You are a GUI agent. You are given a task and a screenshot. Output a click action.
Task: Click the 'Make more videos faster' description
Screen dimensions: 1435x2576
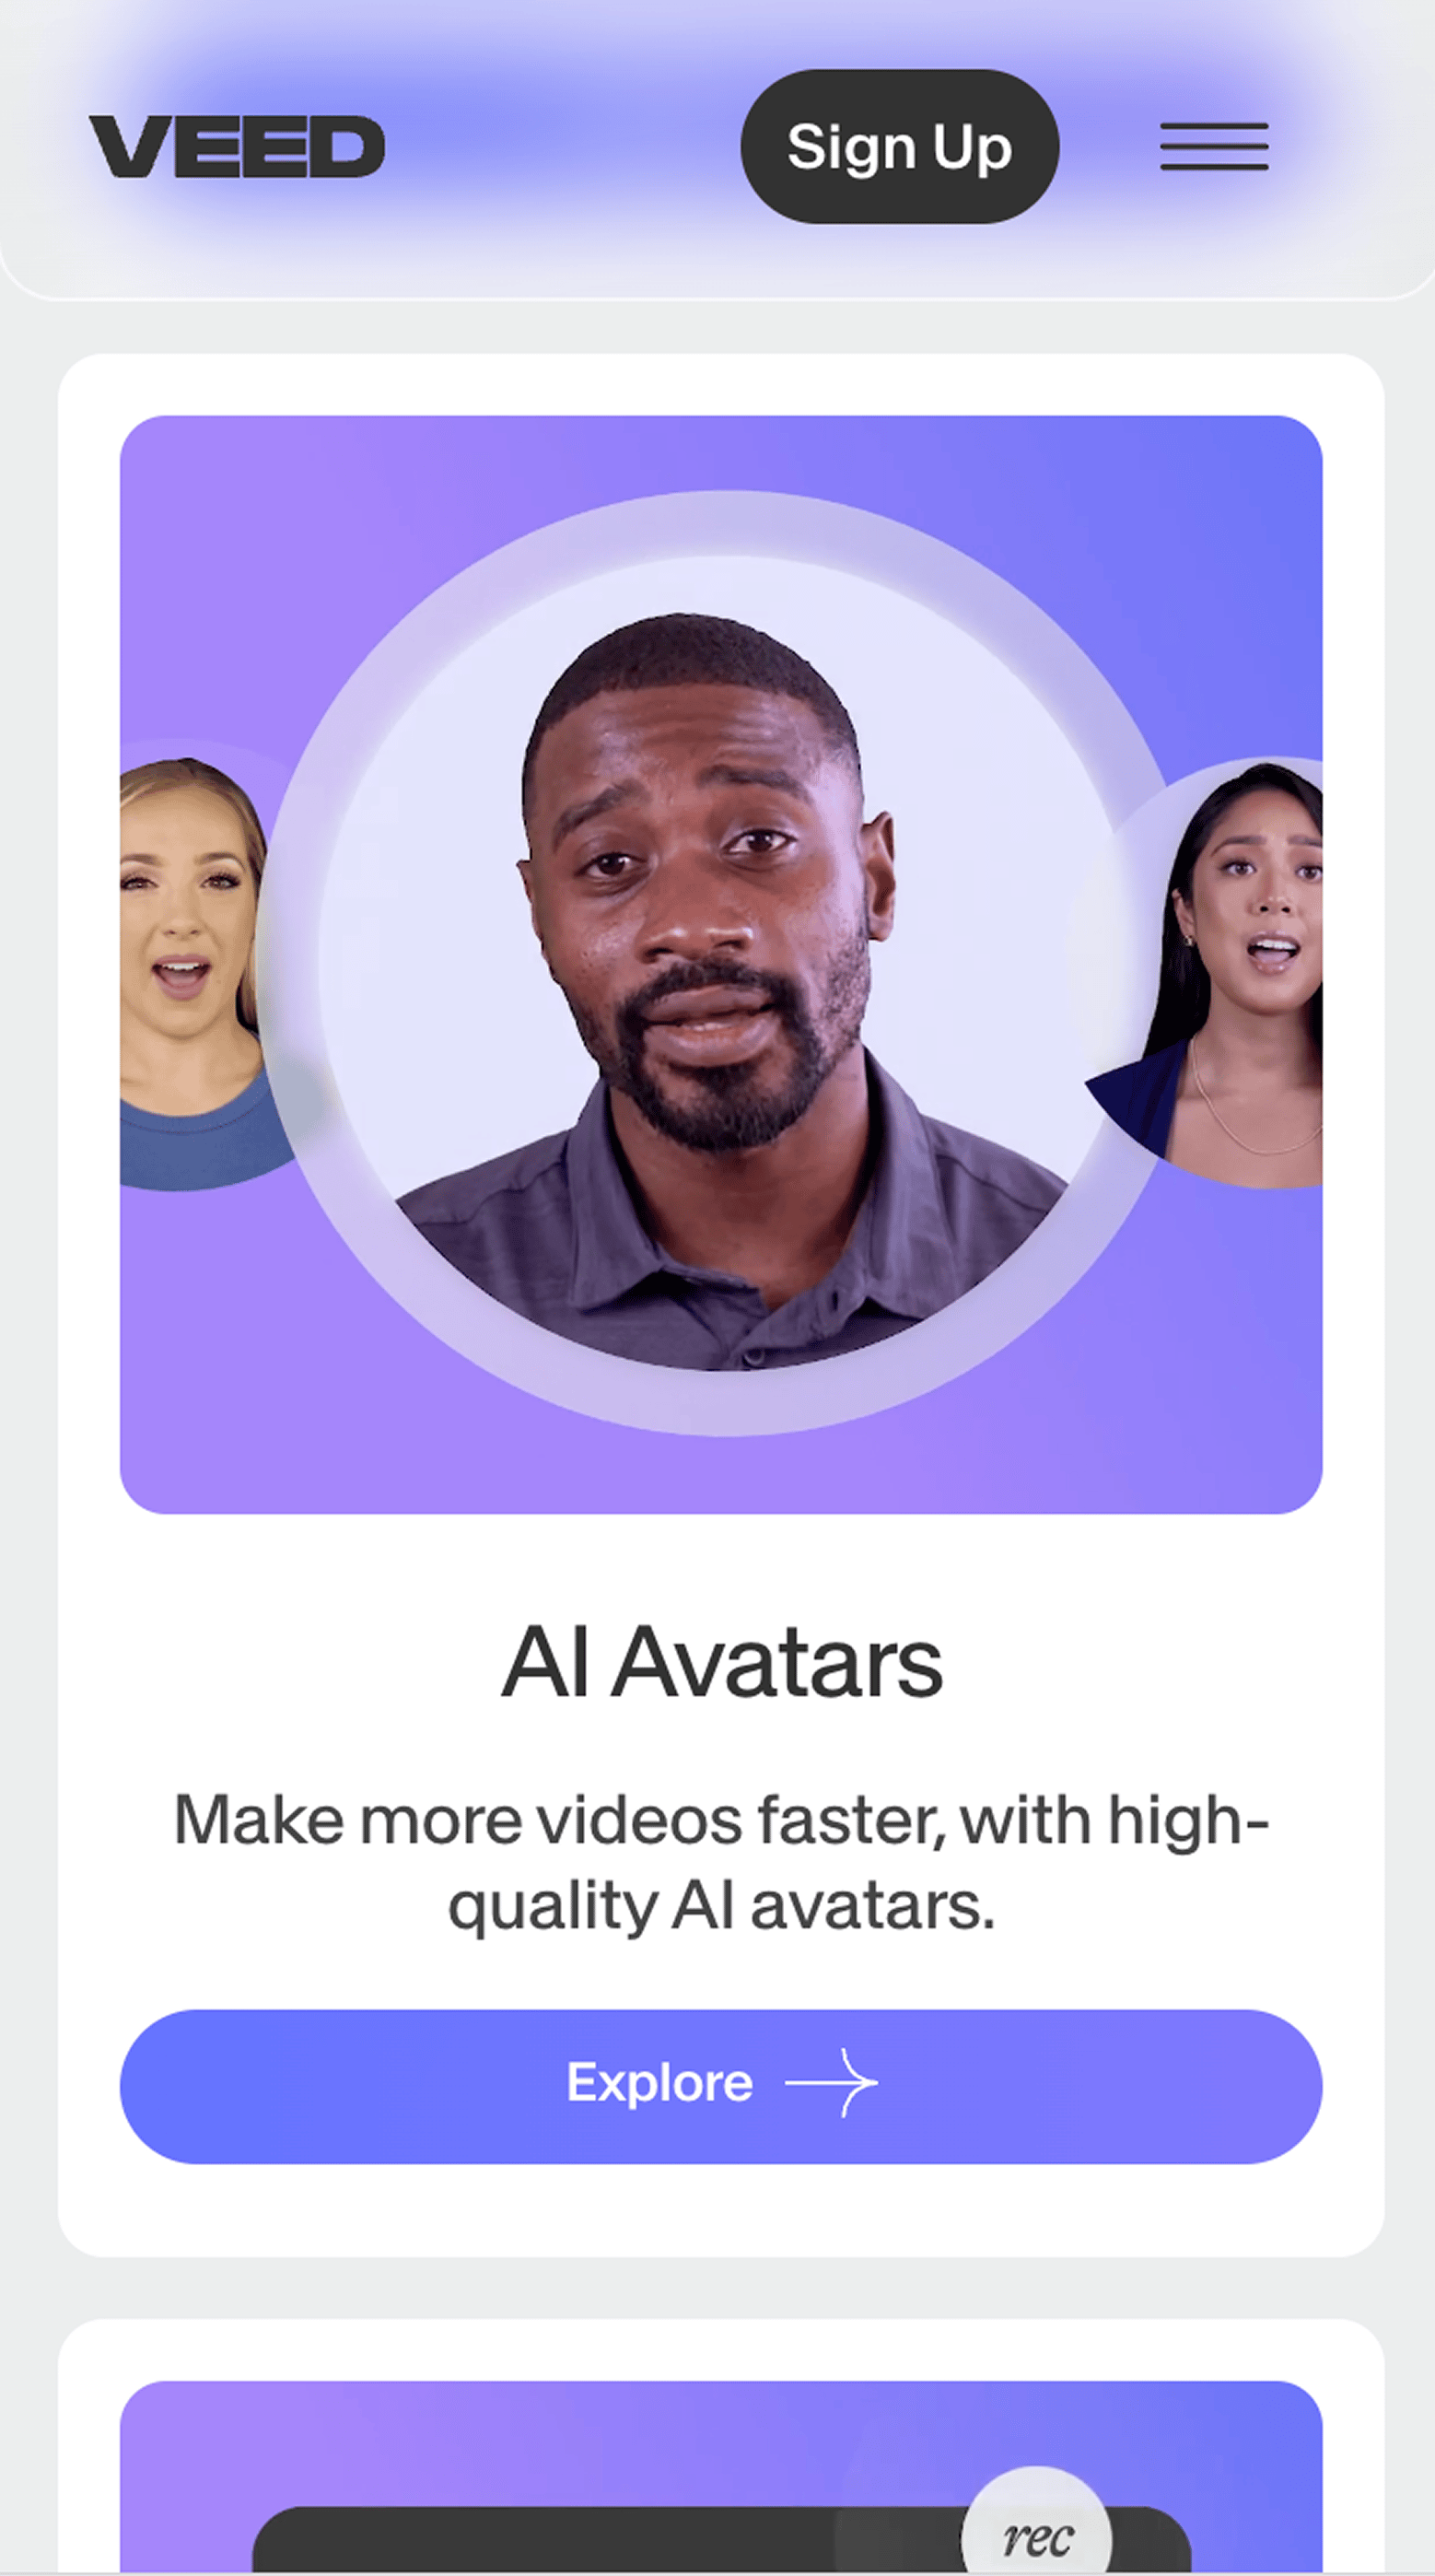tap(721, 1862)
